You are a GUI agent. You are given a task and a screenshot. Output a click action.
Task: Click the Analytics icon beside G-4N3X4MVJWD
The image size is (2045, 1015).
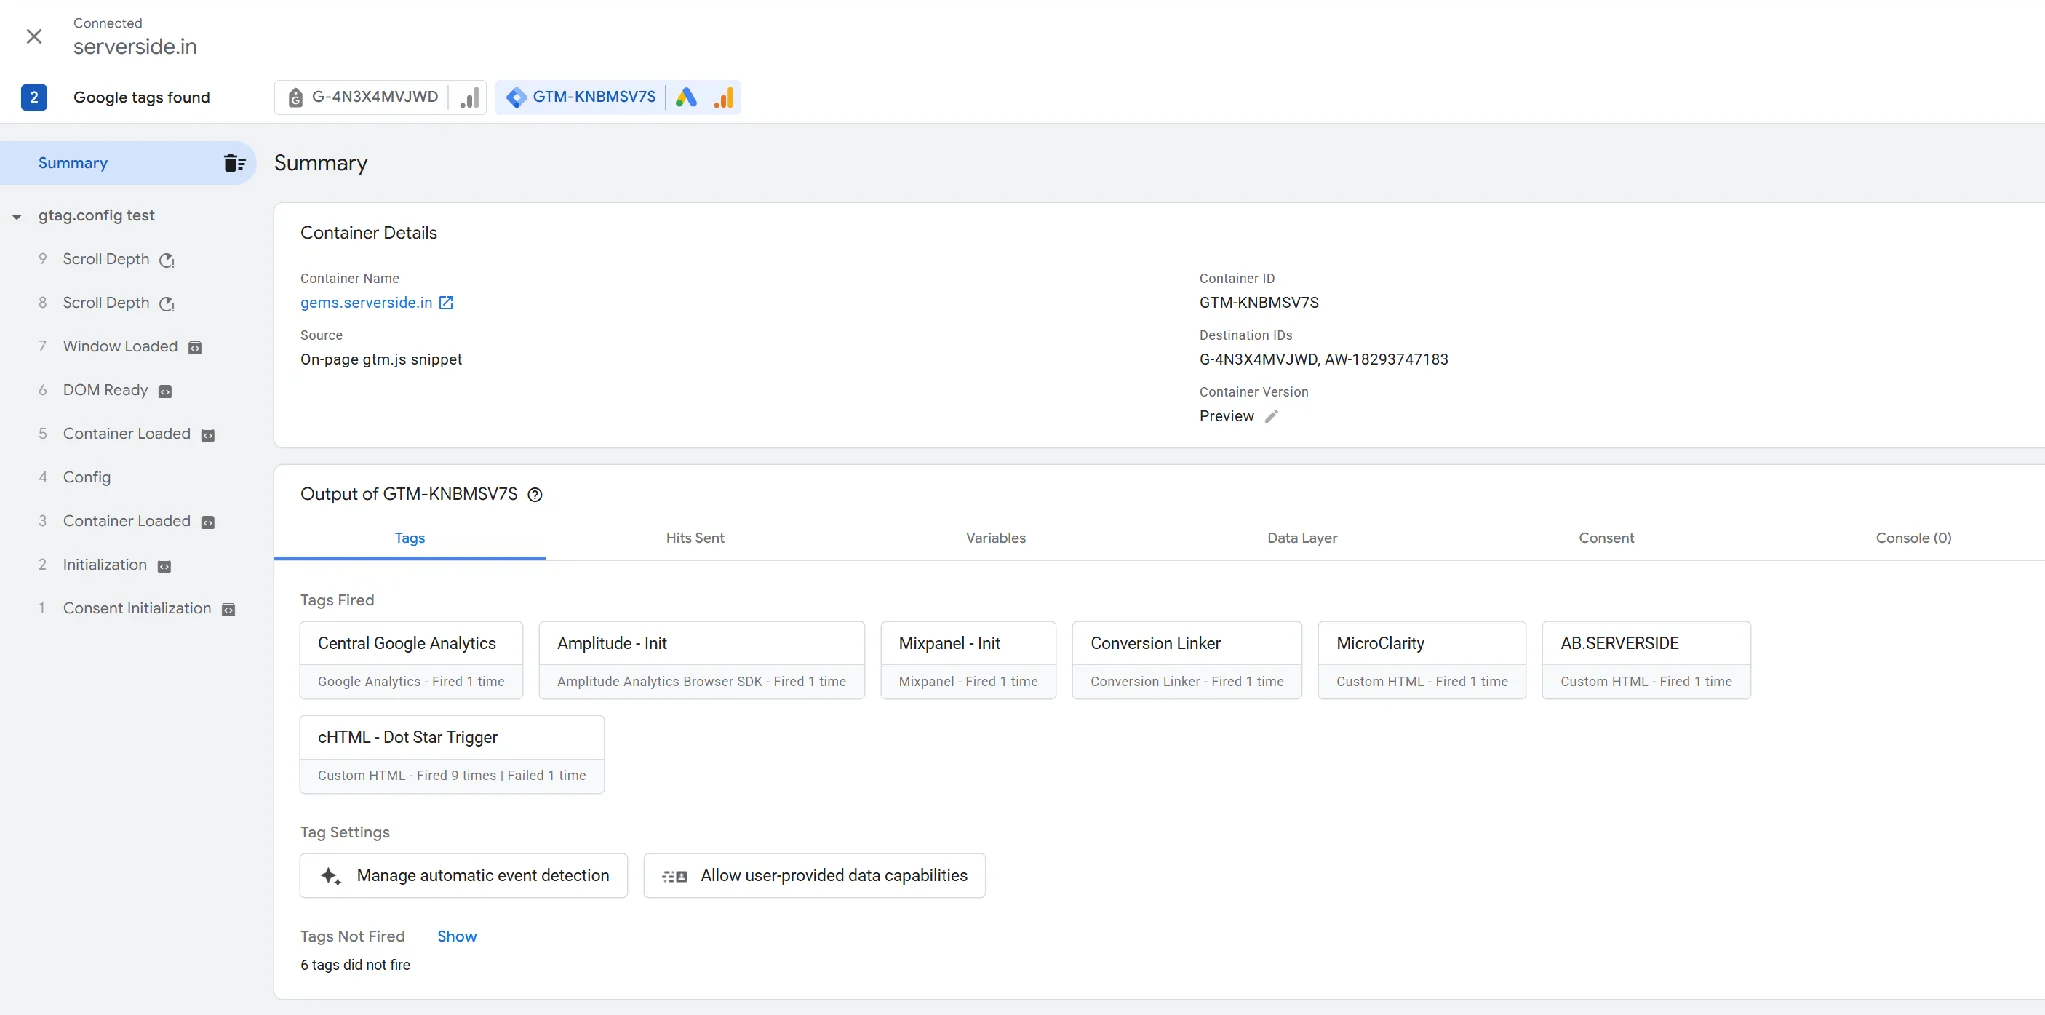(469, 97)
